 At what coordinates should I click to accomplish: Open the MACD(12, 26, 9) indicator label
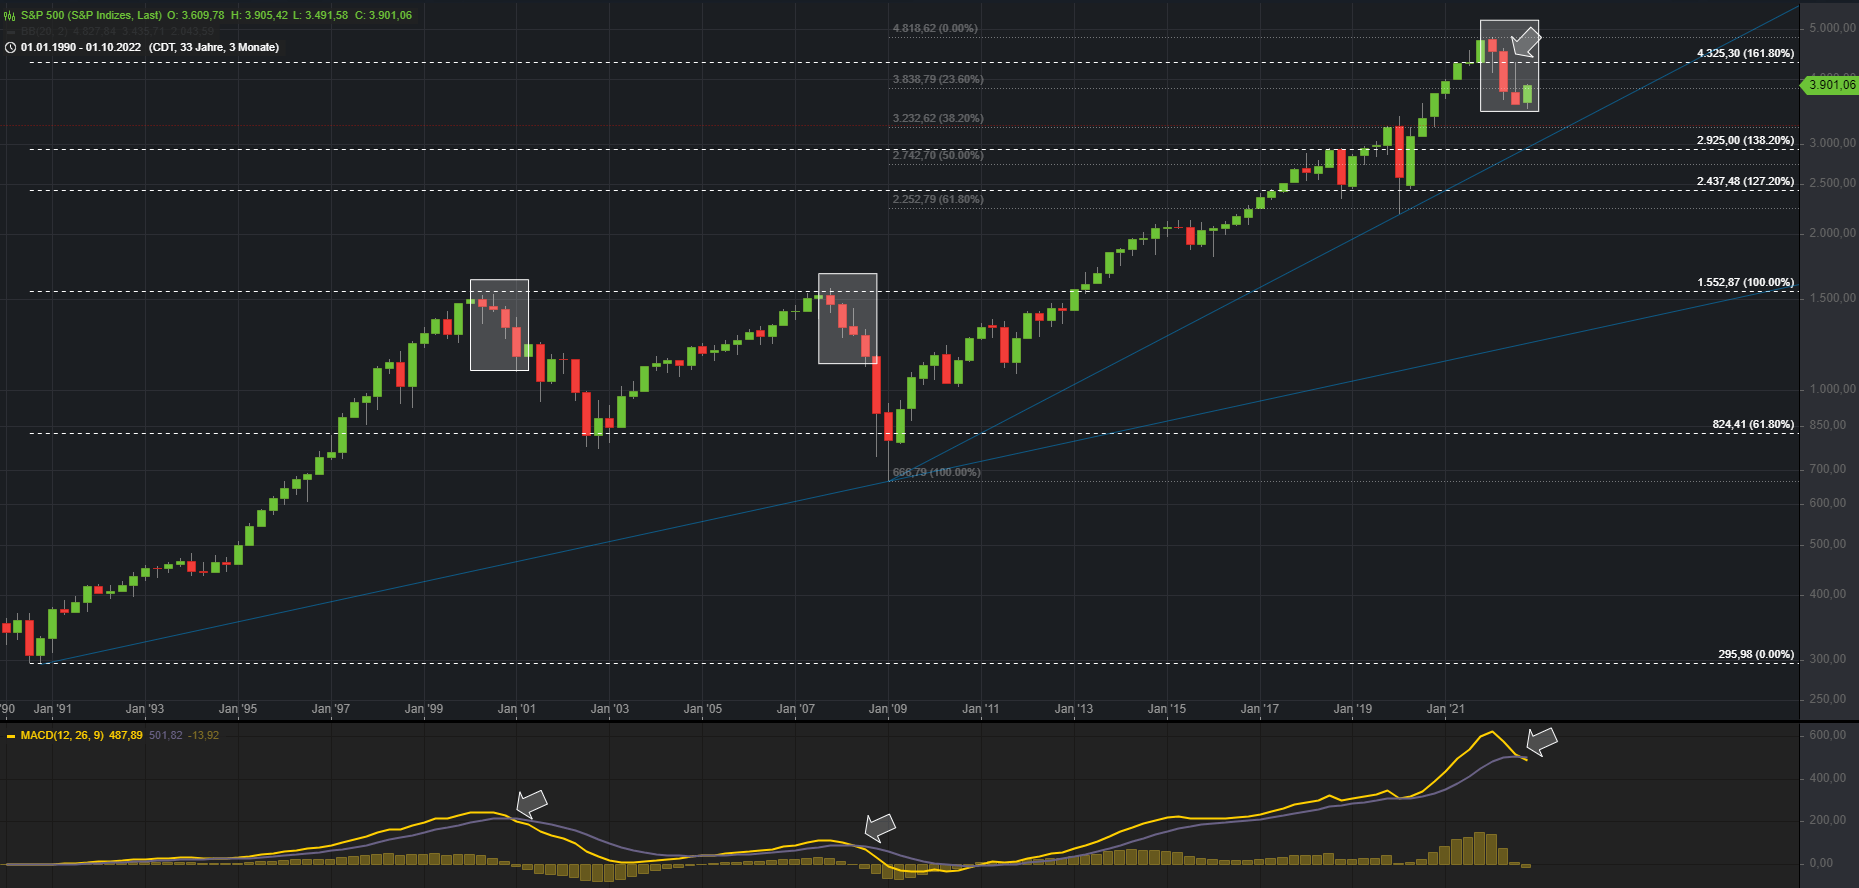[62, 736]
